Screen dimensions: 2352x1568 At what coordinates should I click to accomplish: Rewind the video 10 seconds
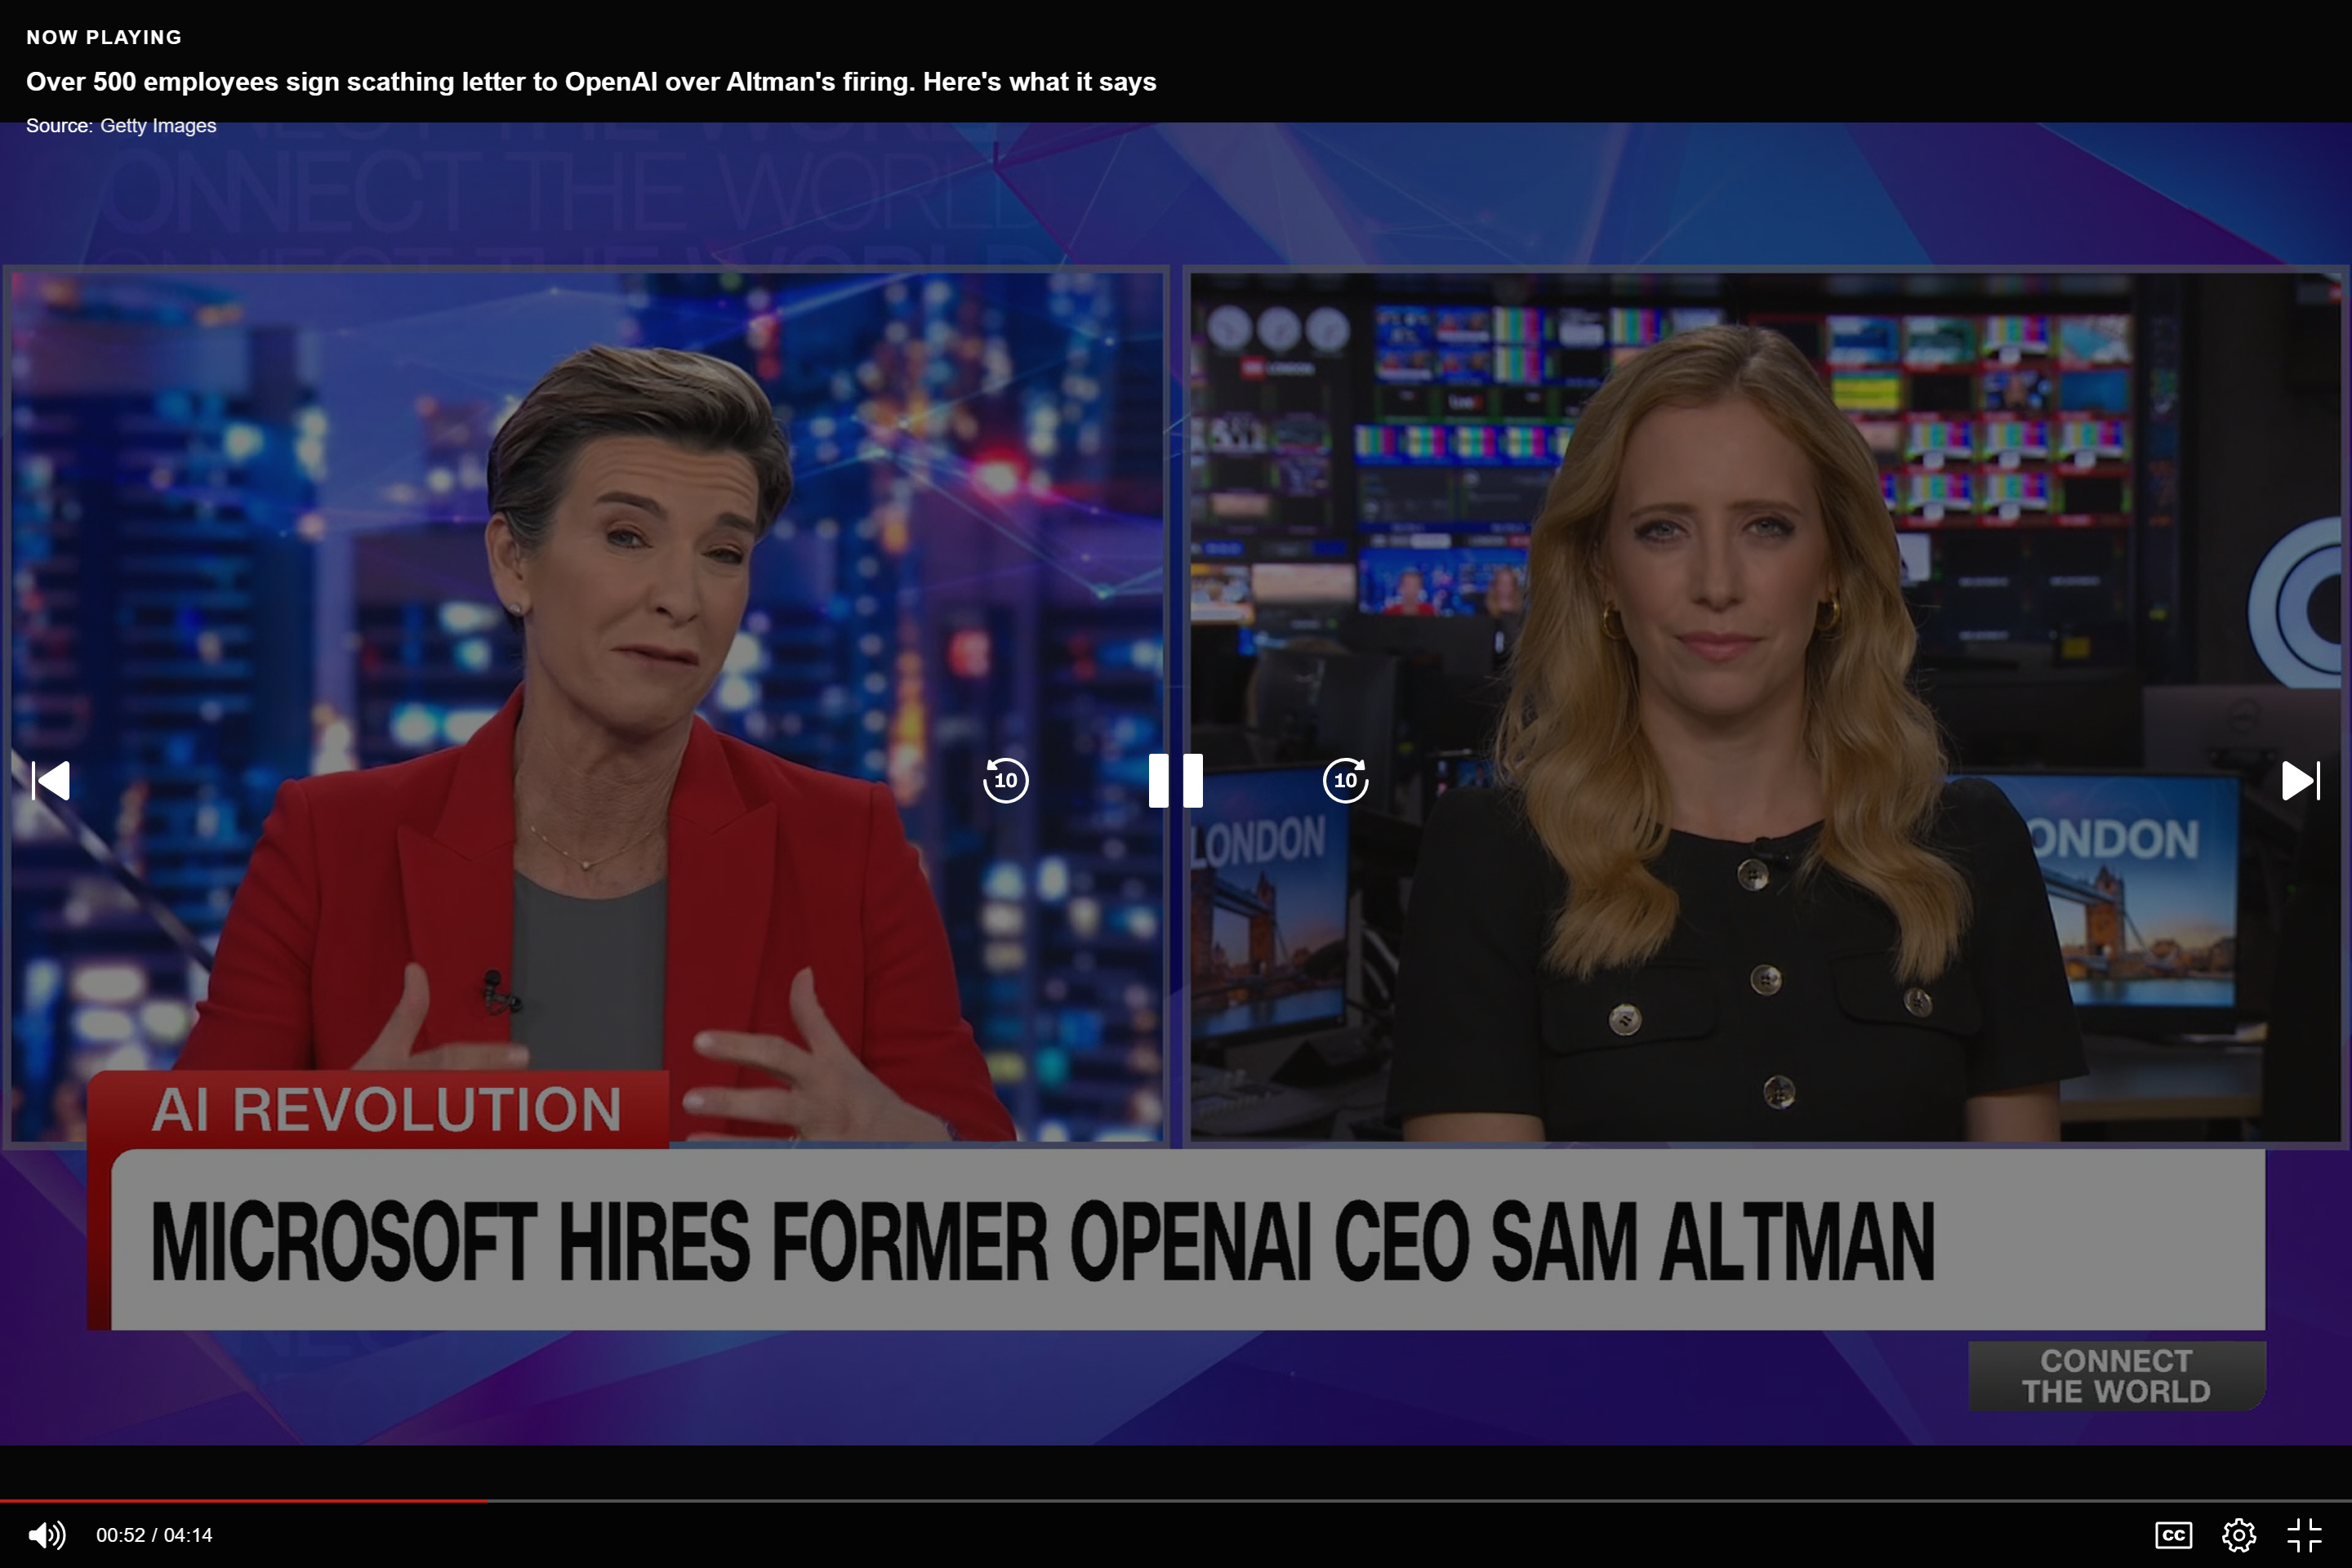pos(1005,780)
